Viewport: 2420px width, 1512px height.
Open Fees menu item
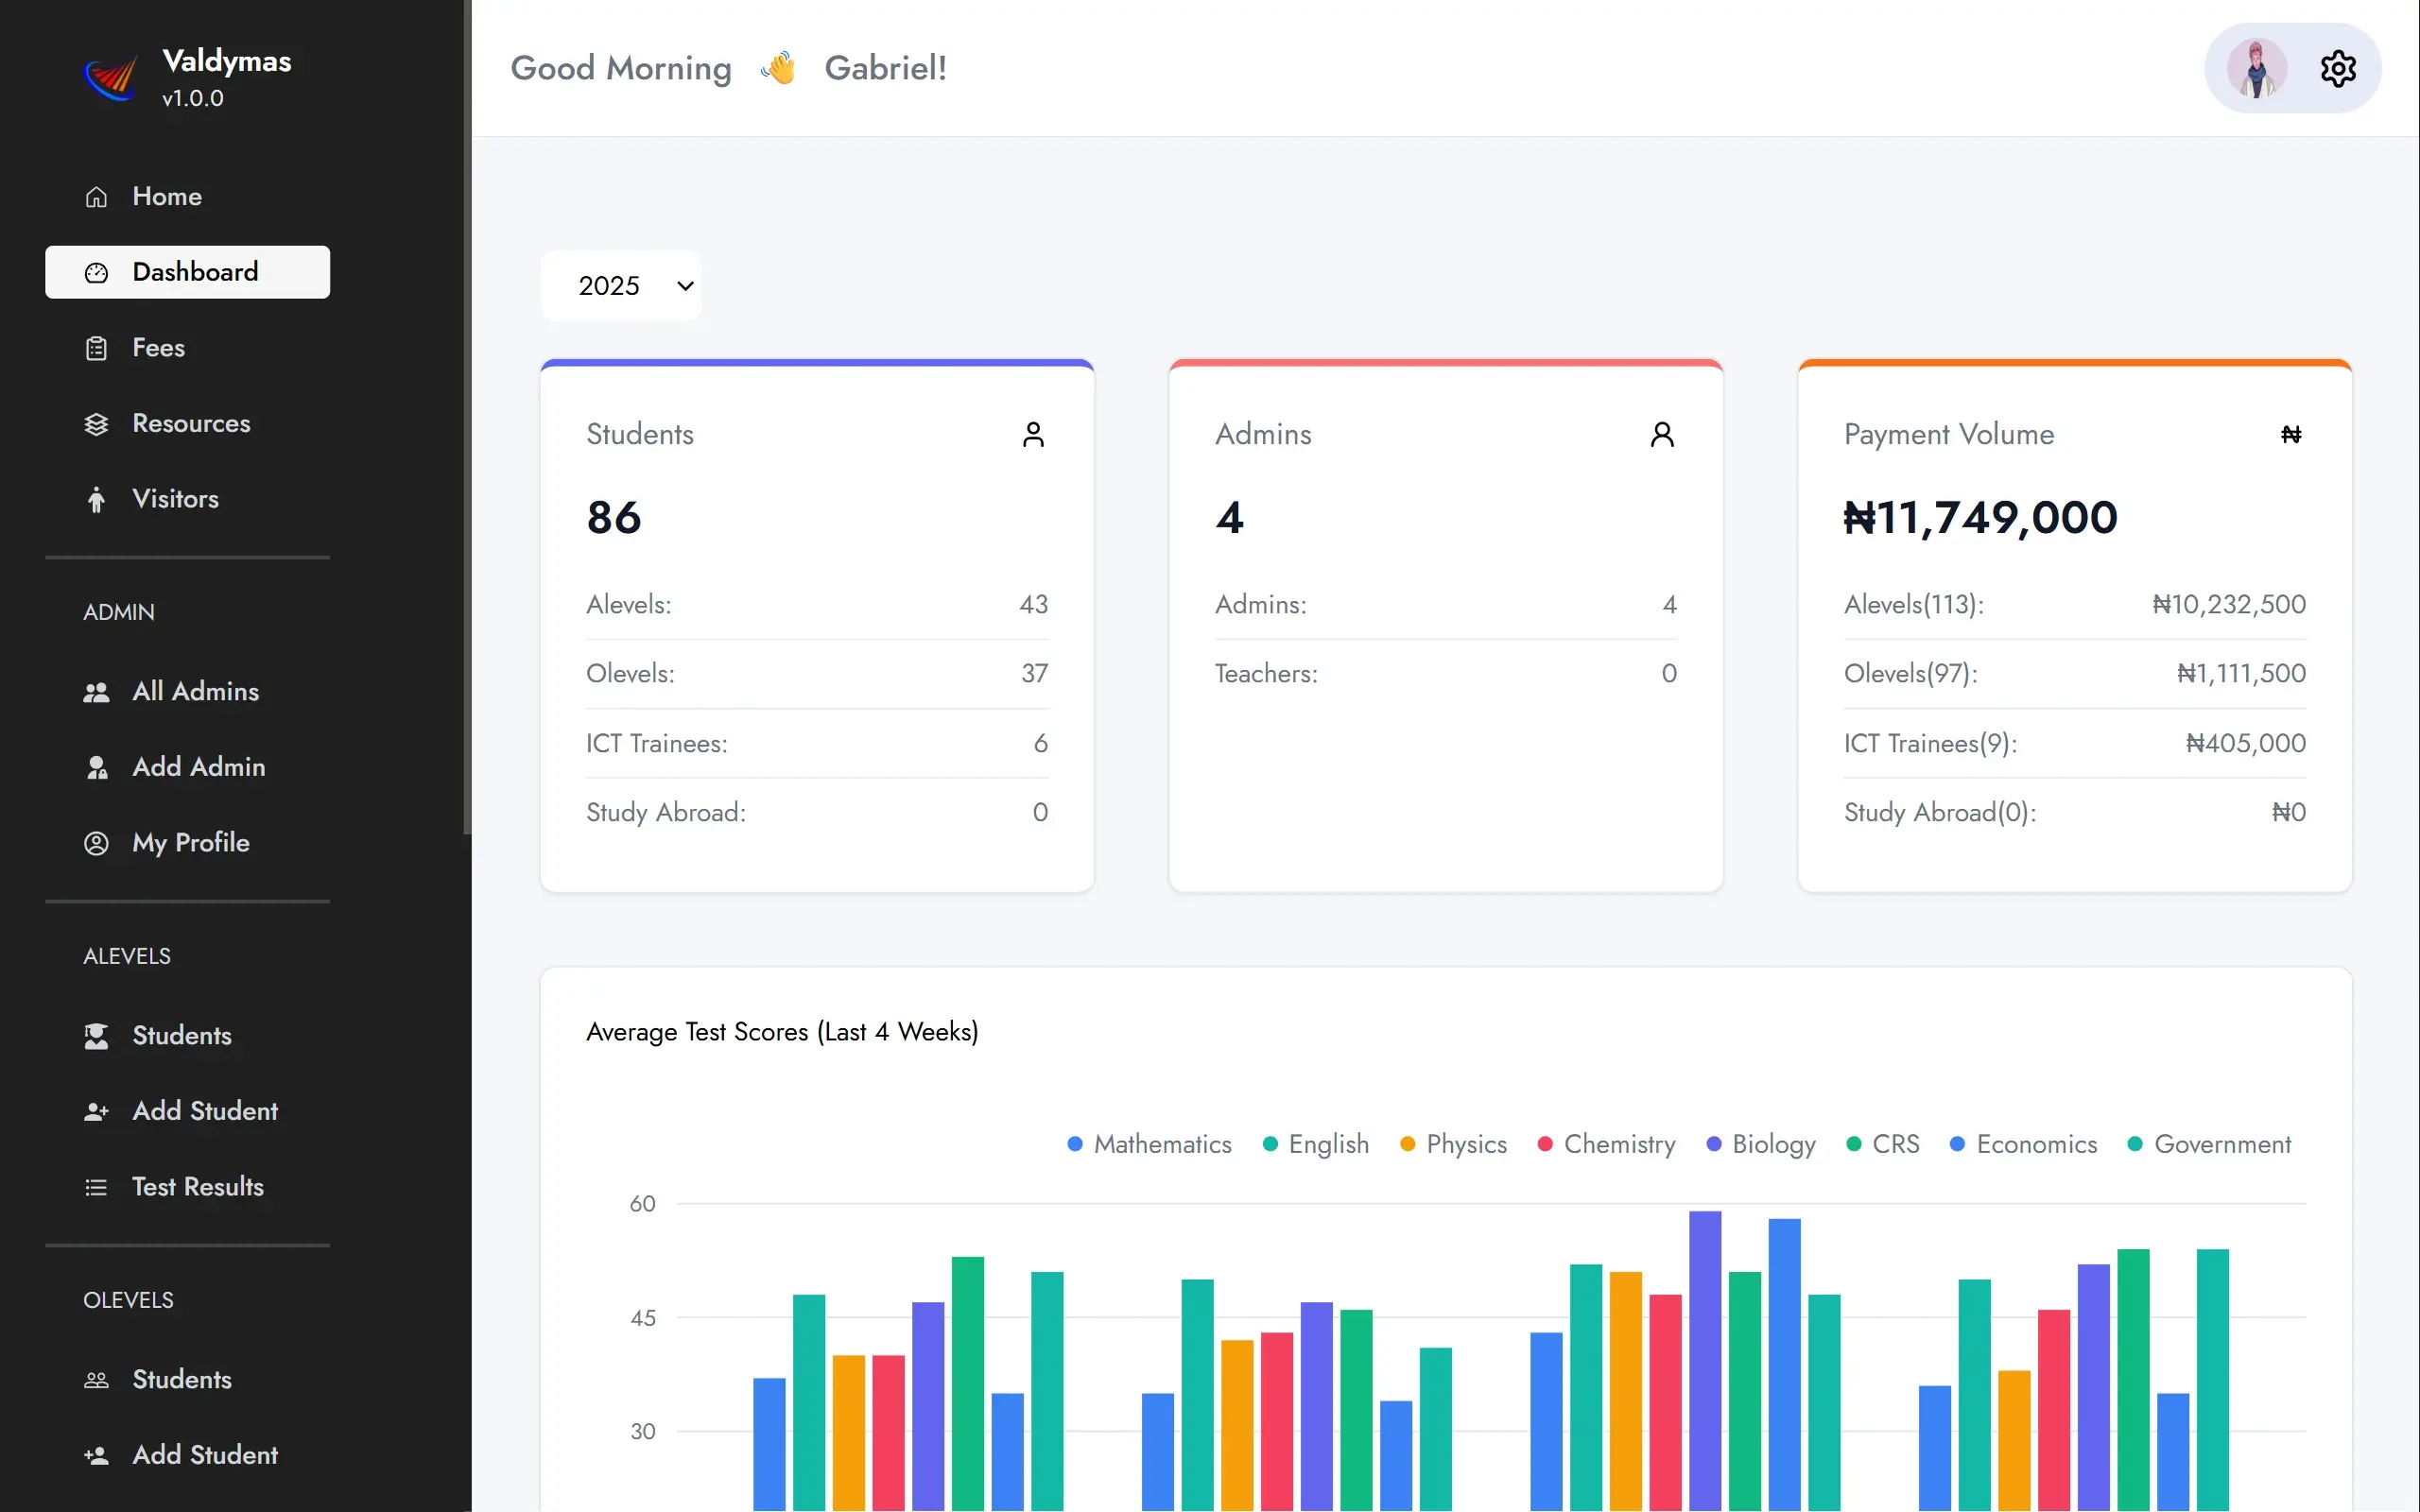click(187, 348)
